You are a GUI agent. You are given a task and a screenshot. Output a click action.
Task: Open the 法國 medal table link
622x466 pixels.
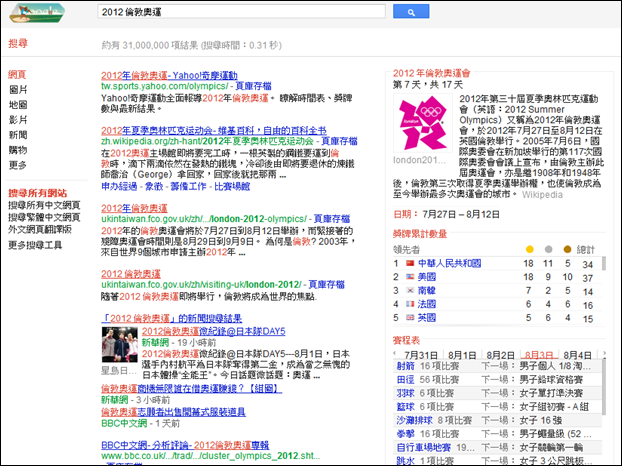point(427,304)
